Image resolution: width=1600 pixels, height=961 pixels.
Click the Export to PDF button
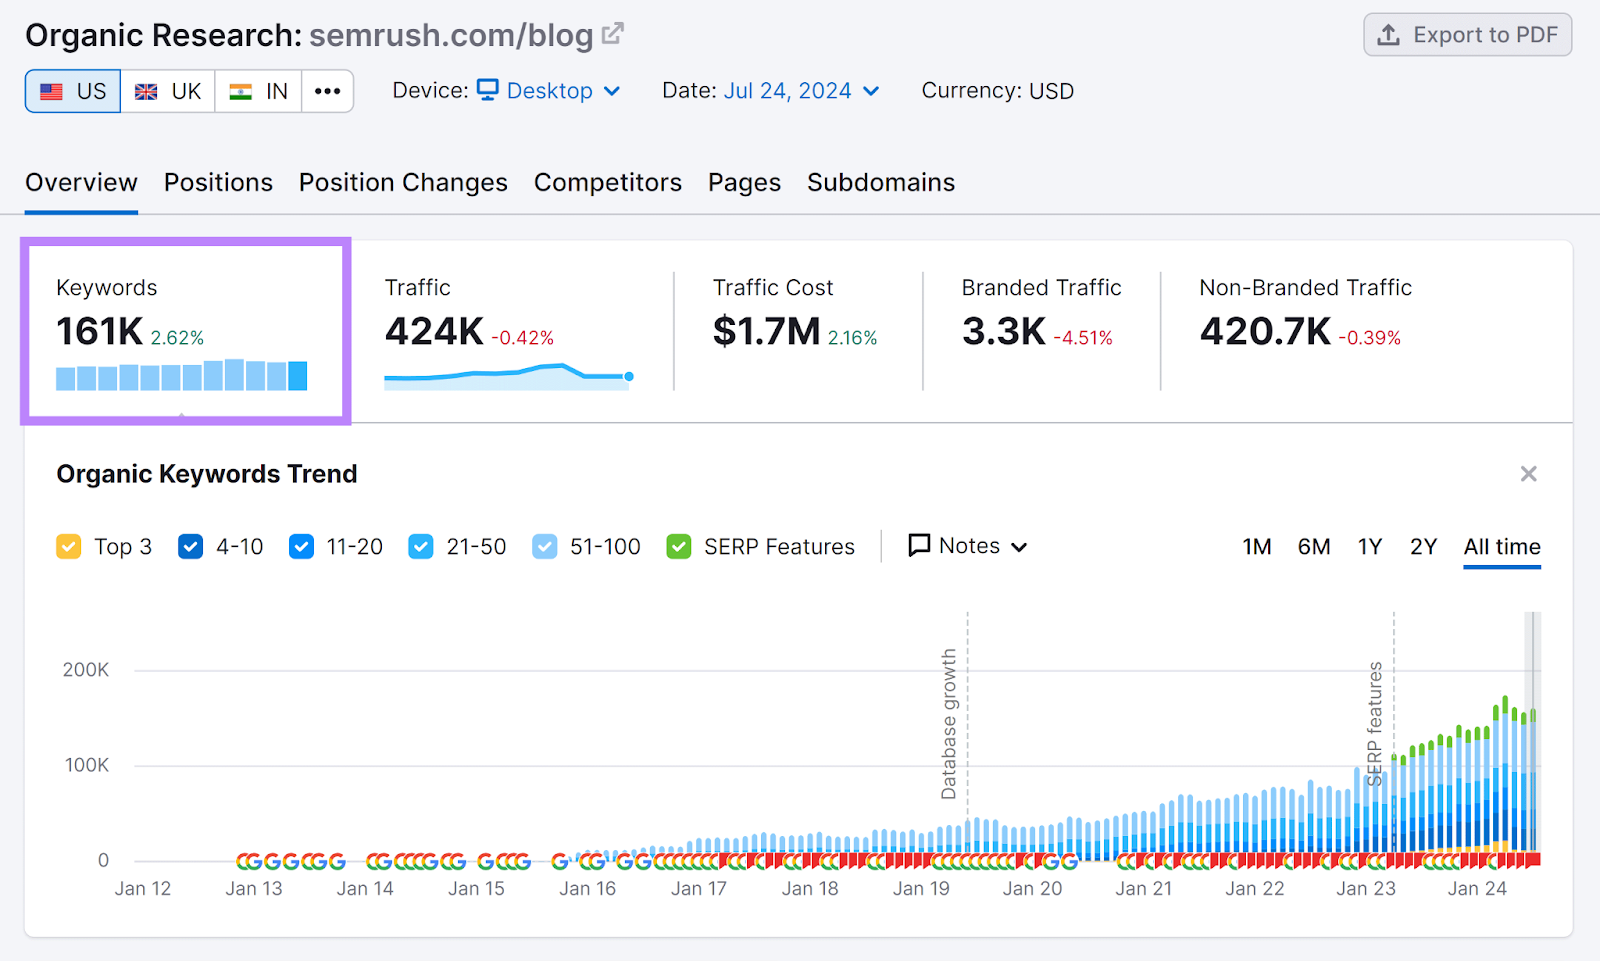[1467, 34]
